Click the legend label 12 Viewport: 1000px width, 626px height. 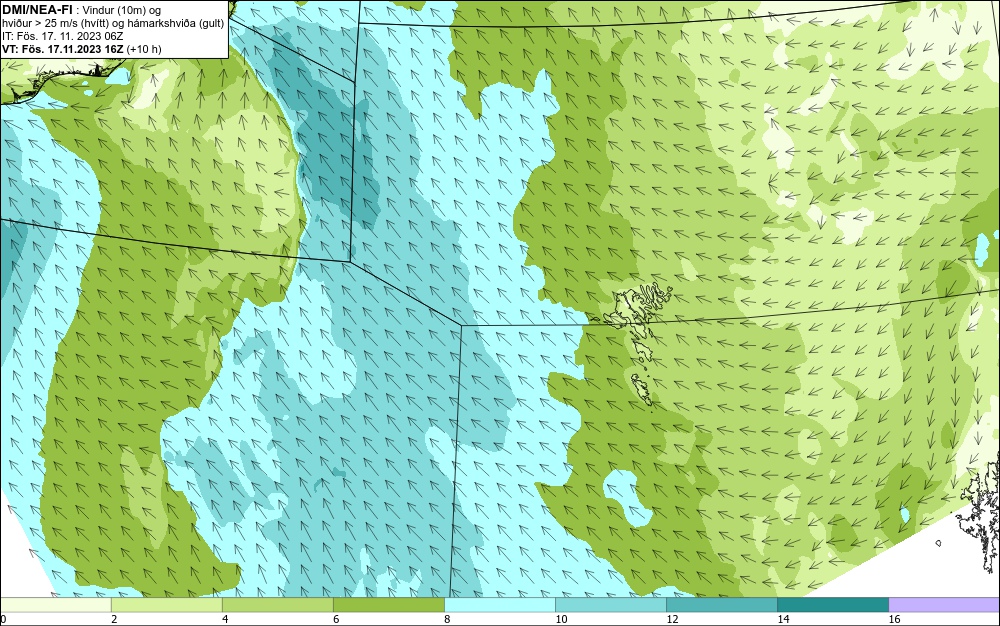coord(672,619)
